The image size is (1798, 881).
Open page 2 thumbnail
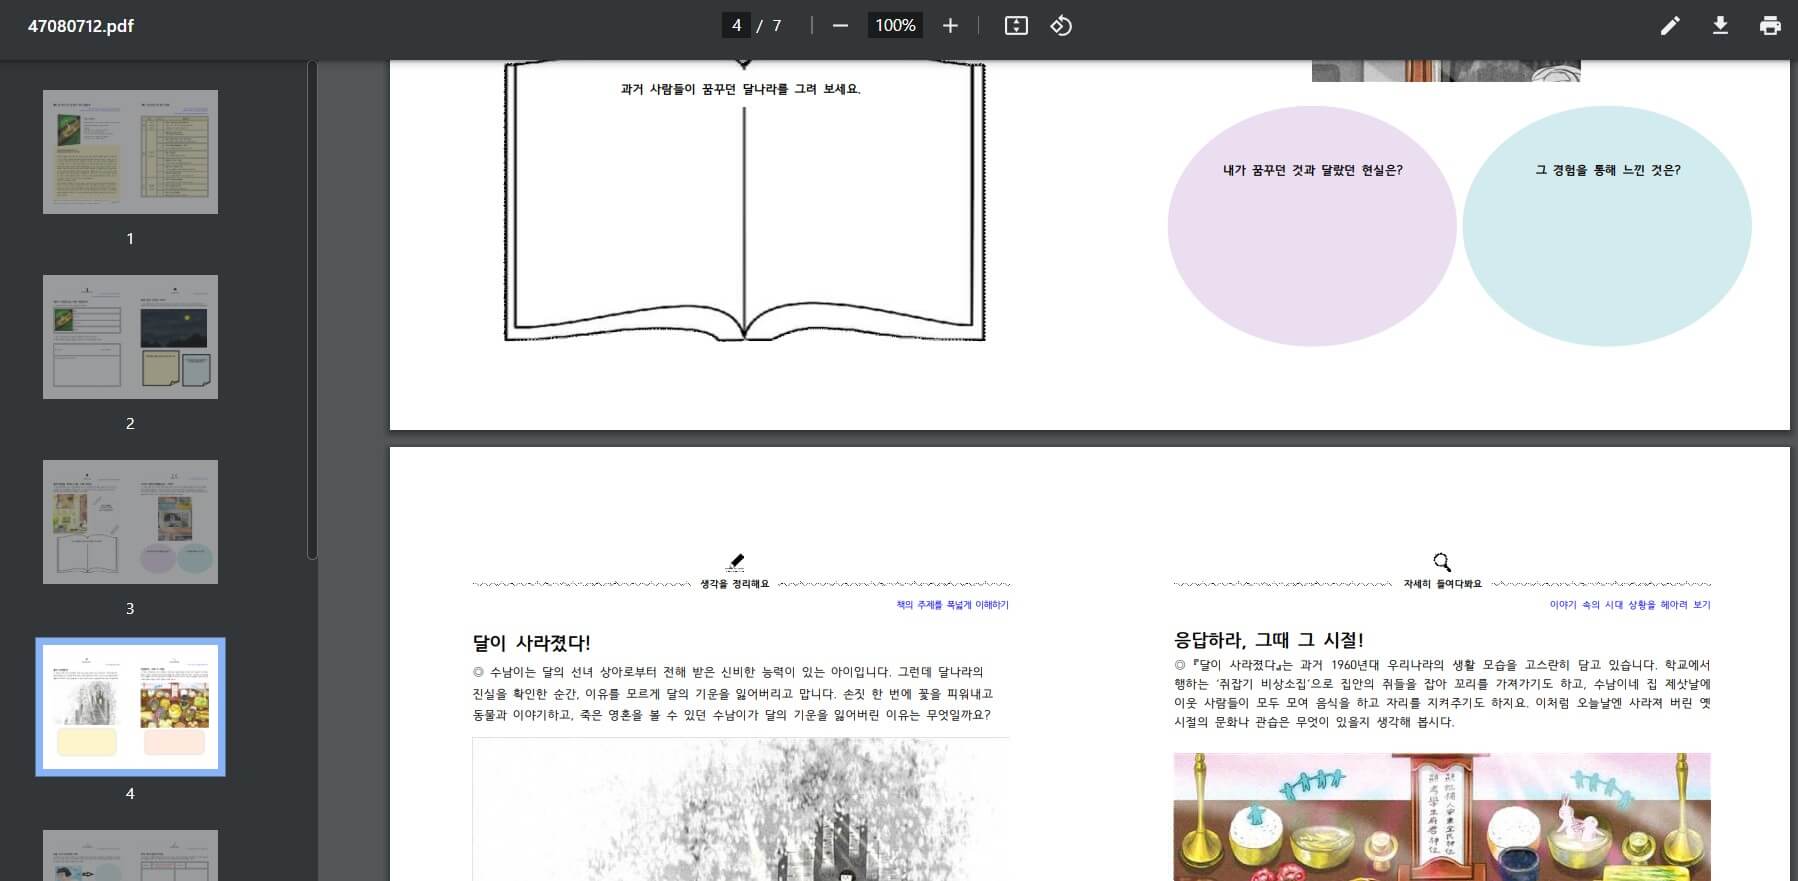[130, 337]
